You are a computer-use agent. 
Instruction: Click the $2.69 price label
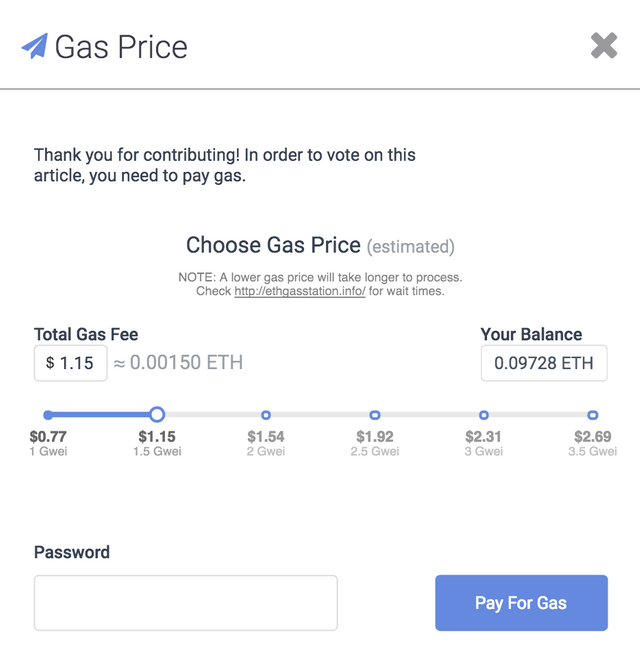tap(593, 437)
